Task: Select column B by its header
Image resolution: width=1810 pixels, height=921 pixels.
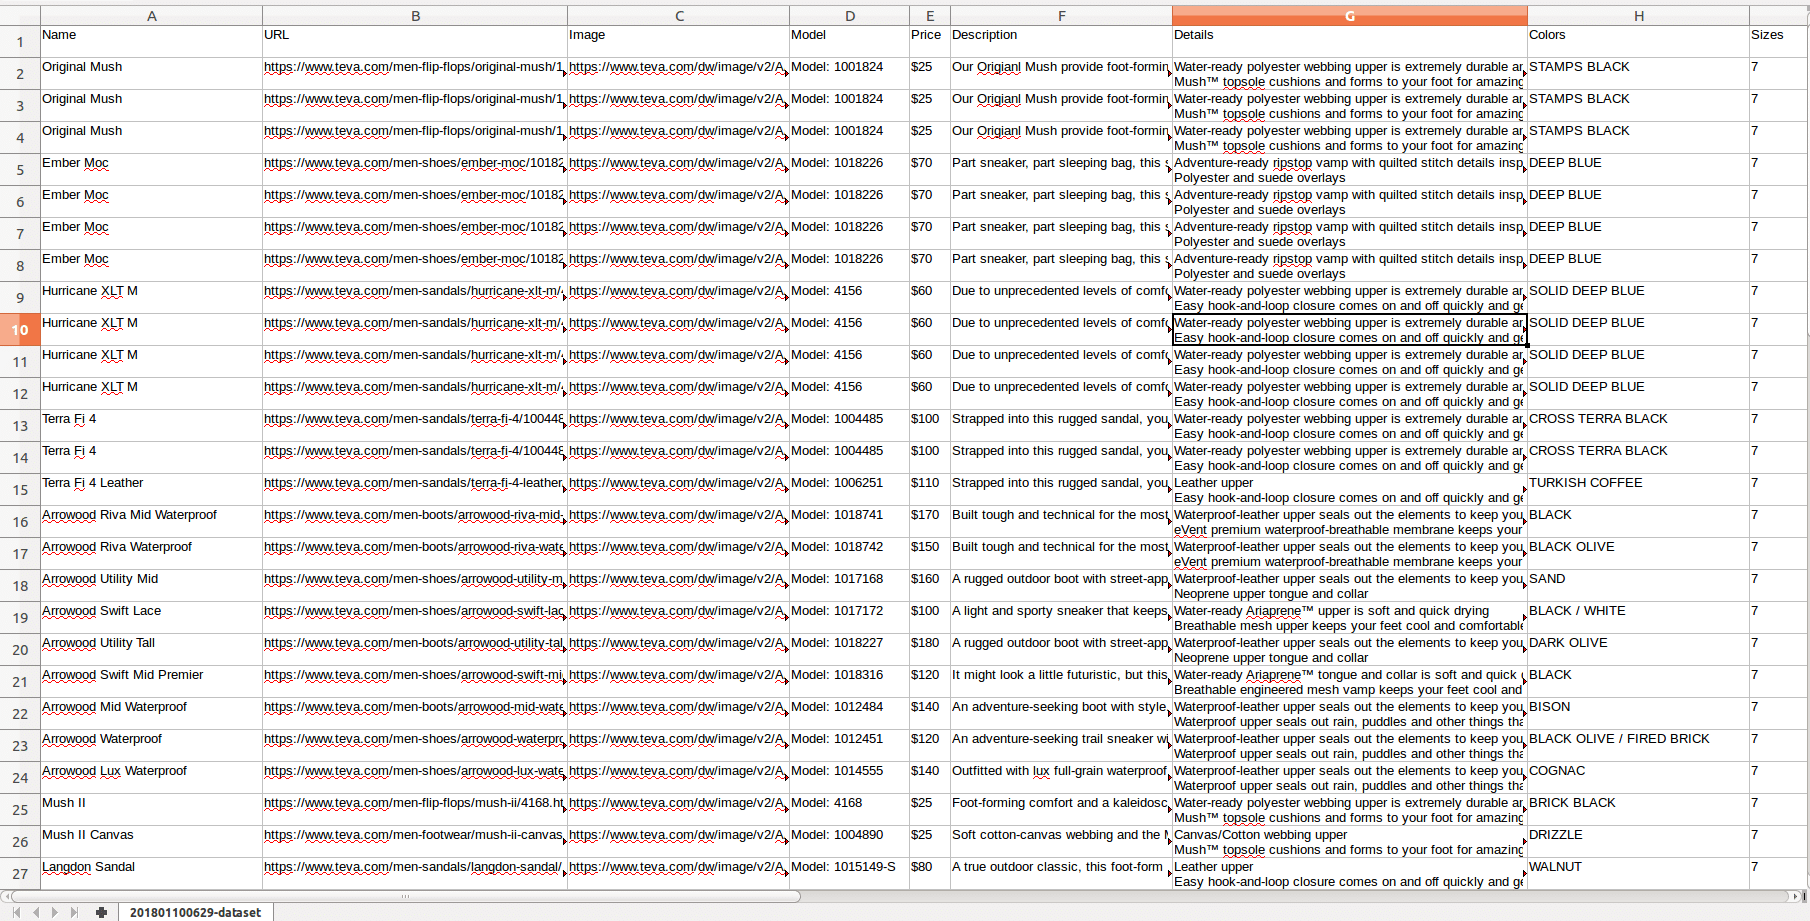Action: coord(415,16)
